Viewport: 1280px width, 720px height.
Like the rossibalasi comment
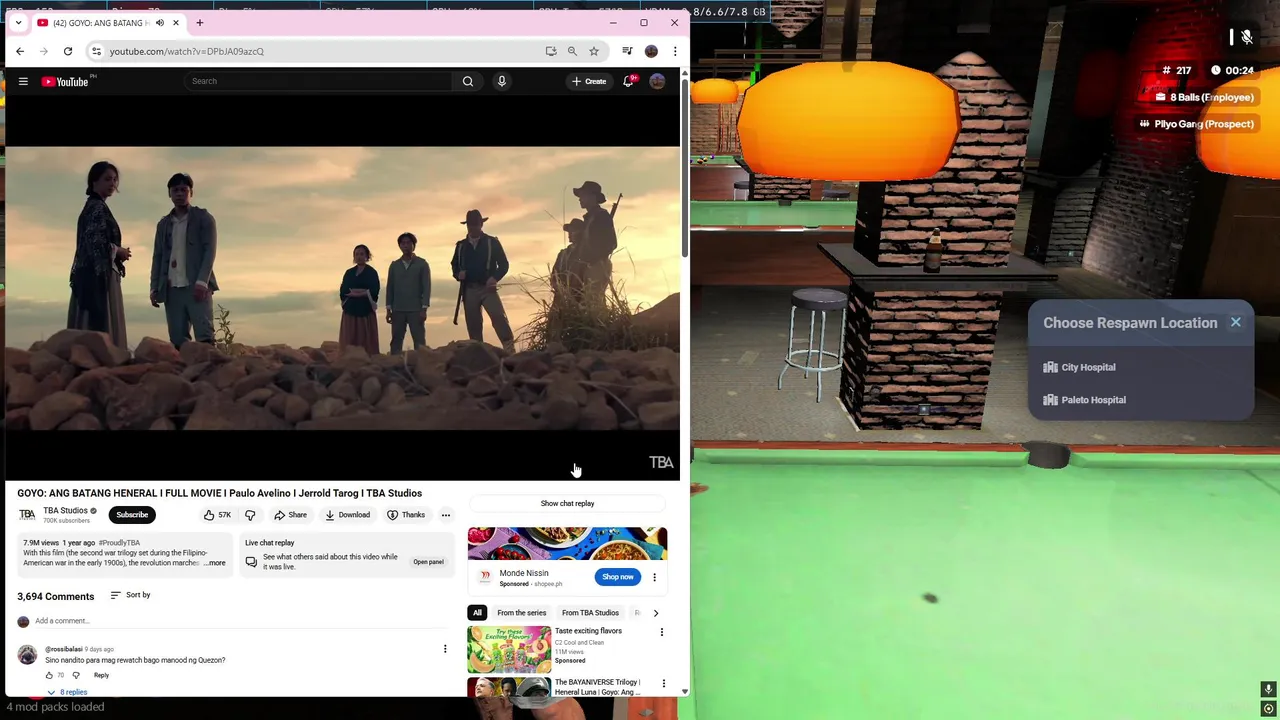pyautogui.click(x=49, y=675)
